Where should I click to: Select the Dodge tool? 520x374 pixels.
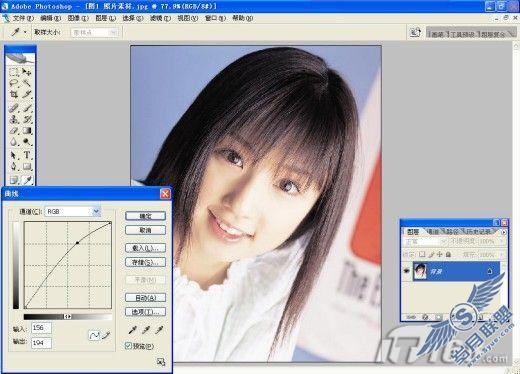pos(27,142)
